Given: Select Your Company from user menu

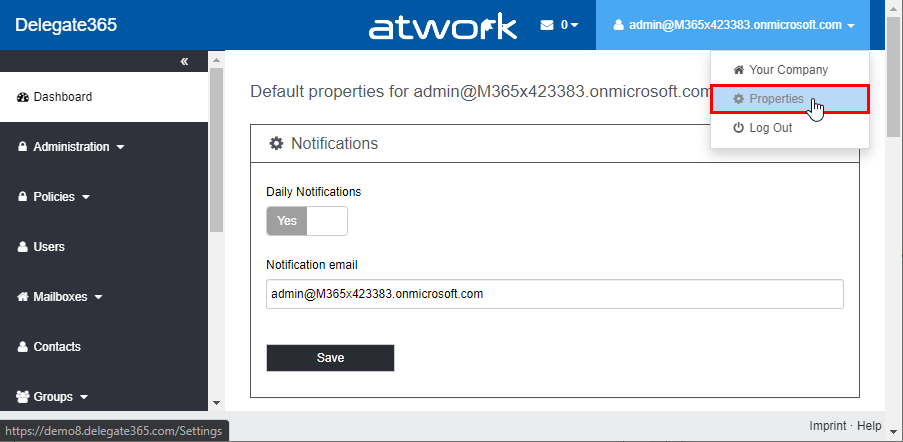Looking at the screenshot, I should [788, 70].
